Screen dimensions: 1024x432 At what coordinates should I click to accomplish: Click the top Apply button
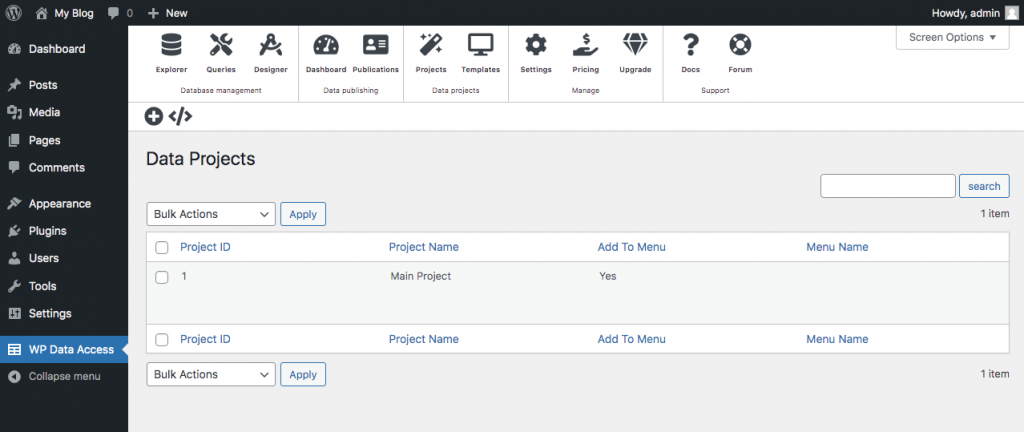(302, 214)
